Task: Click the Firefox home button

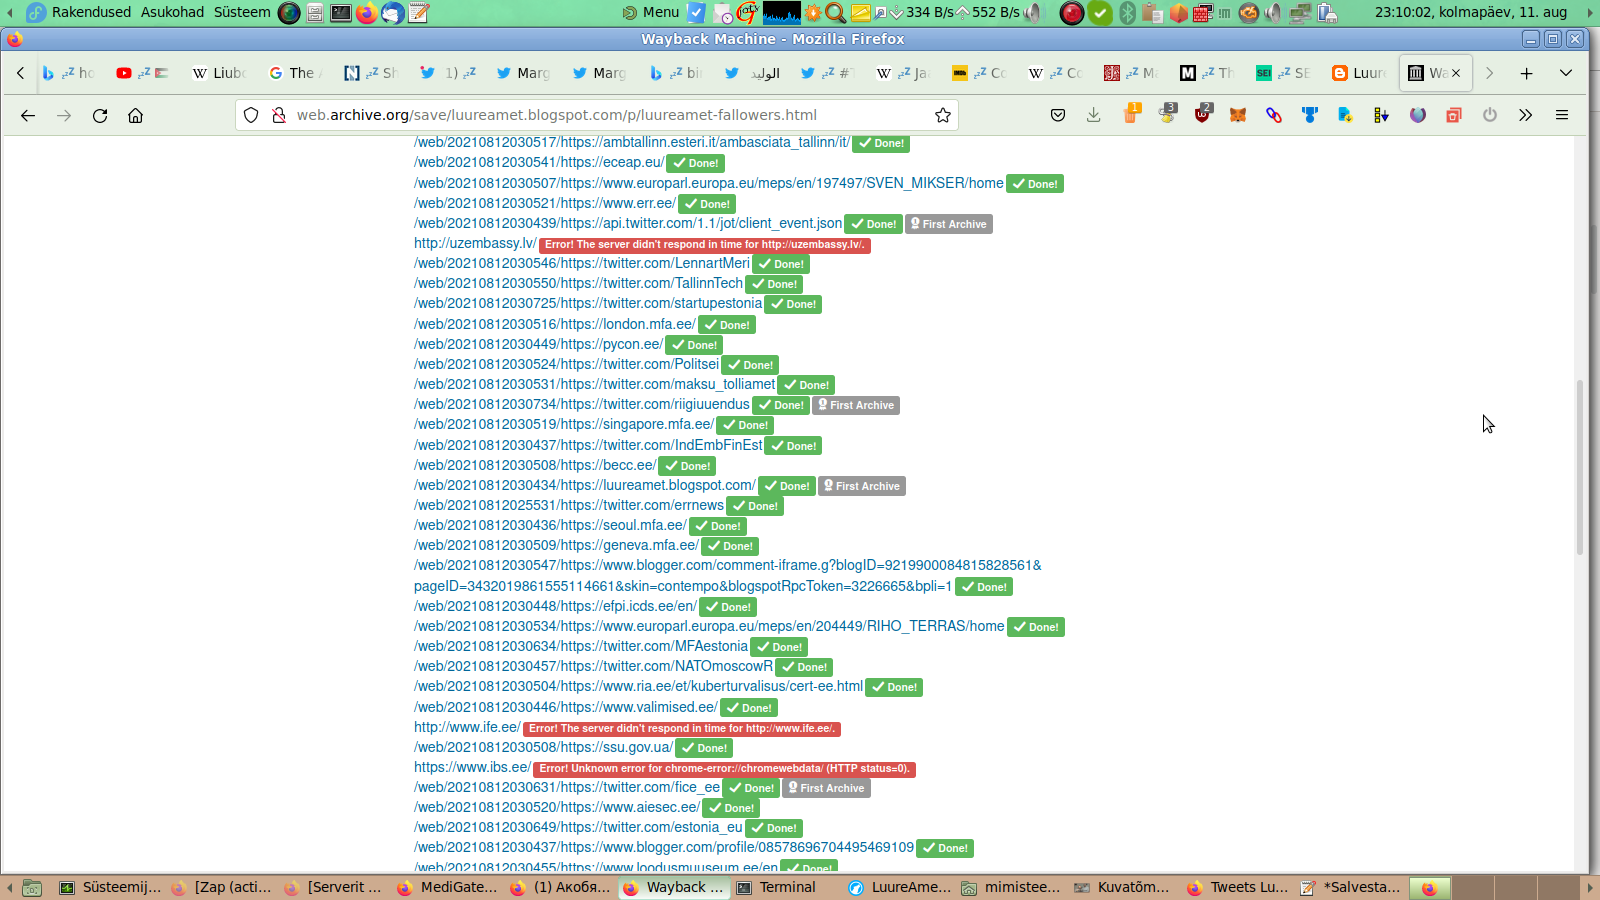Action: click(136, 115)
